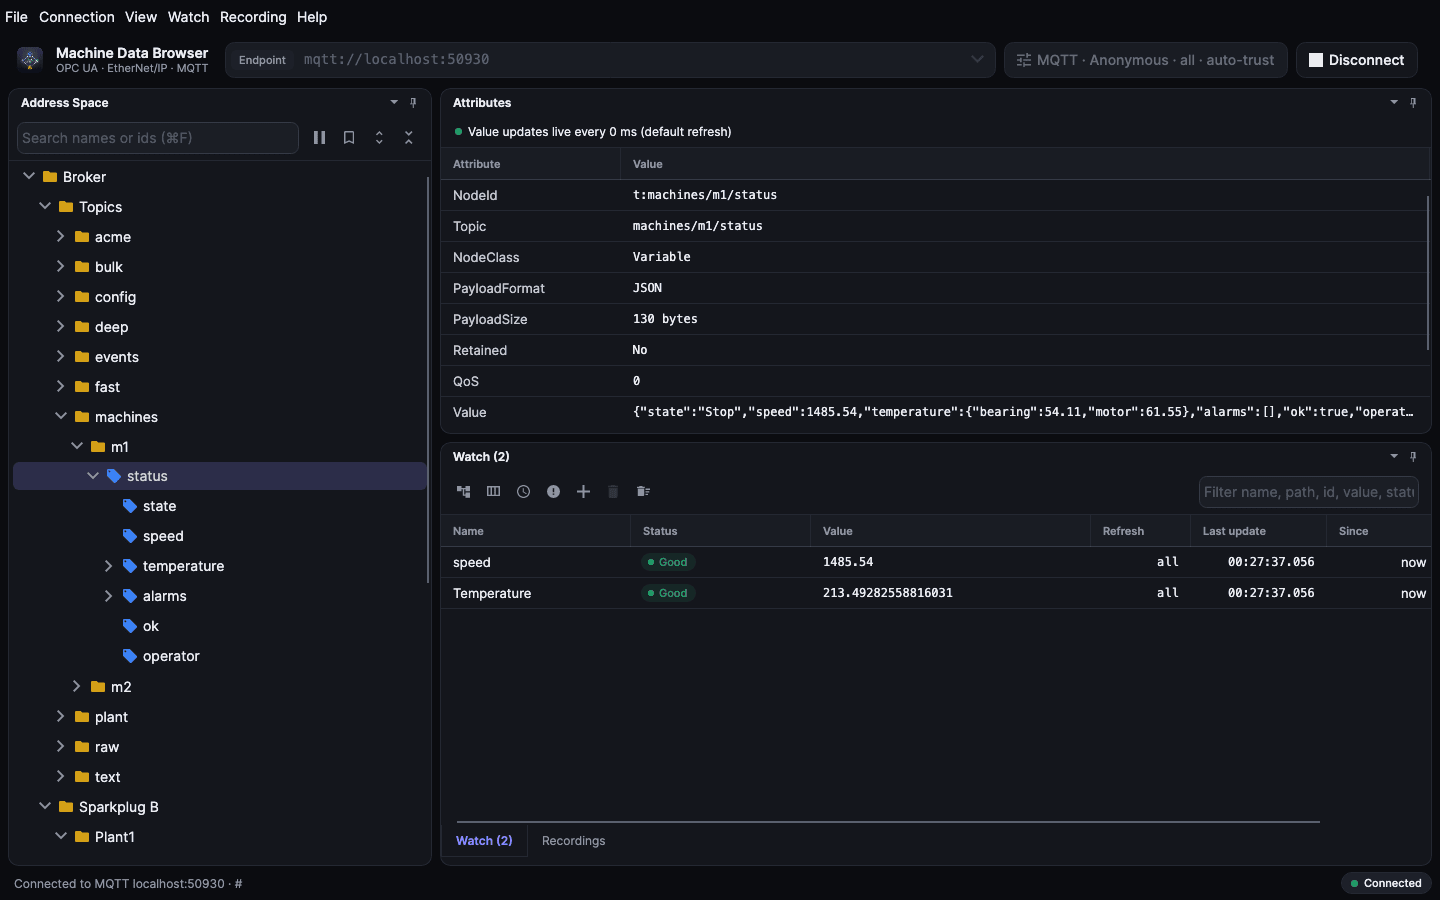Image resolution: width=1440 pixels, height=900 pixels.
Task: Open the Recording menu
Action: point(253,17)
